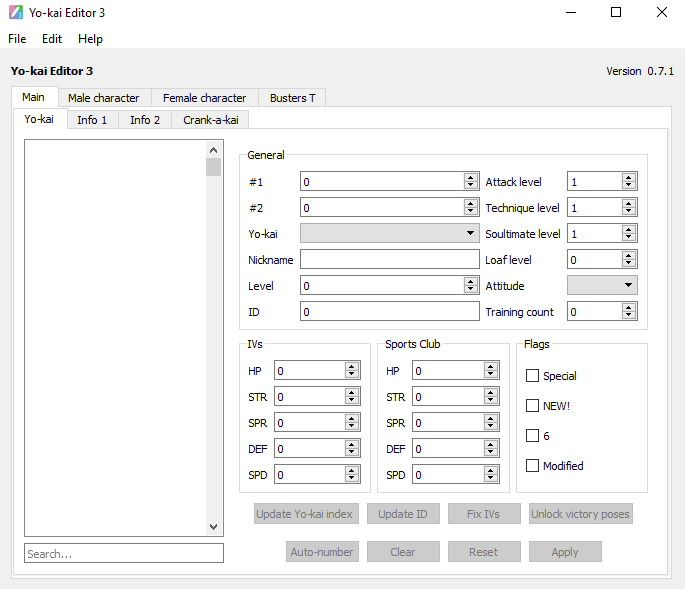Click the Yo-kai list scroll up arrow
This screenshot has height=589, width=685.
[x=213, y=150]
